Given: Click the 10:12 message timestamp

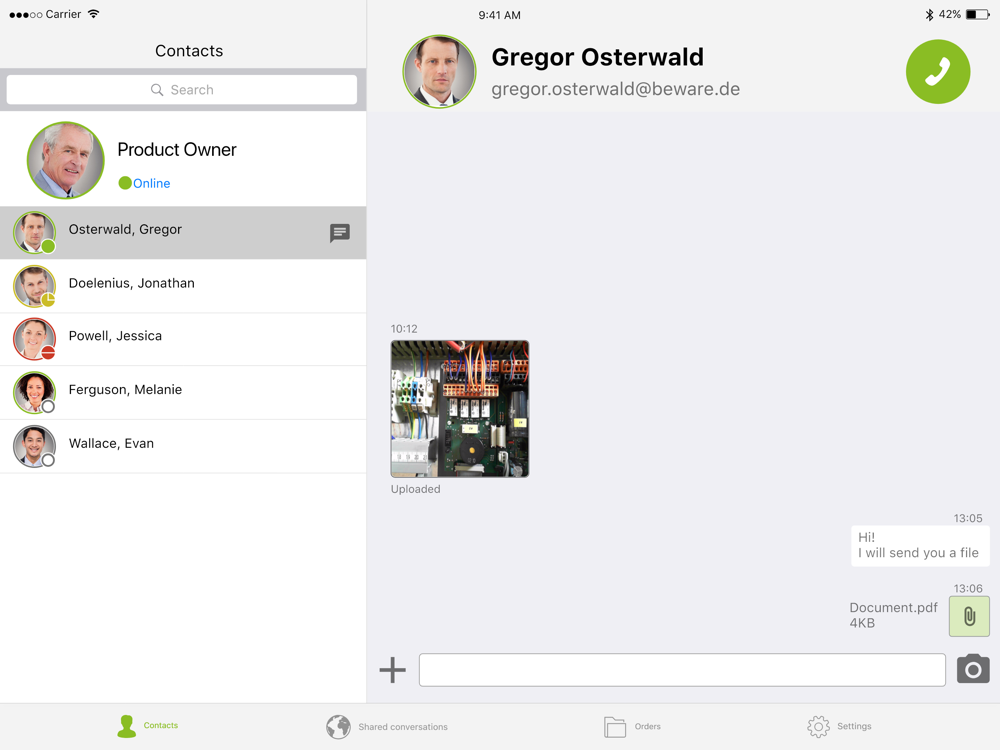Looking at the screenshot, I should tap(404, 329).
